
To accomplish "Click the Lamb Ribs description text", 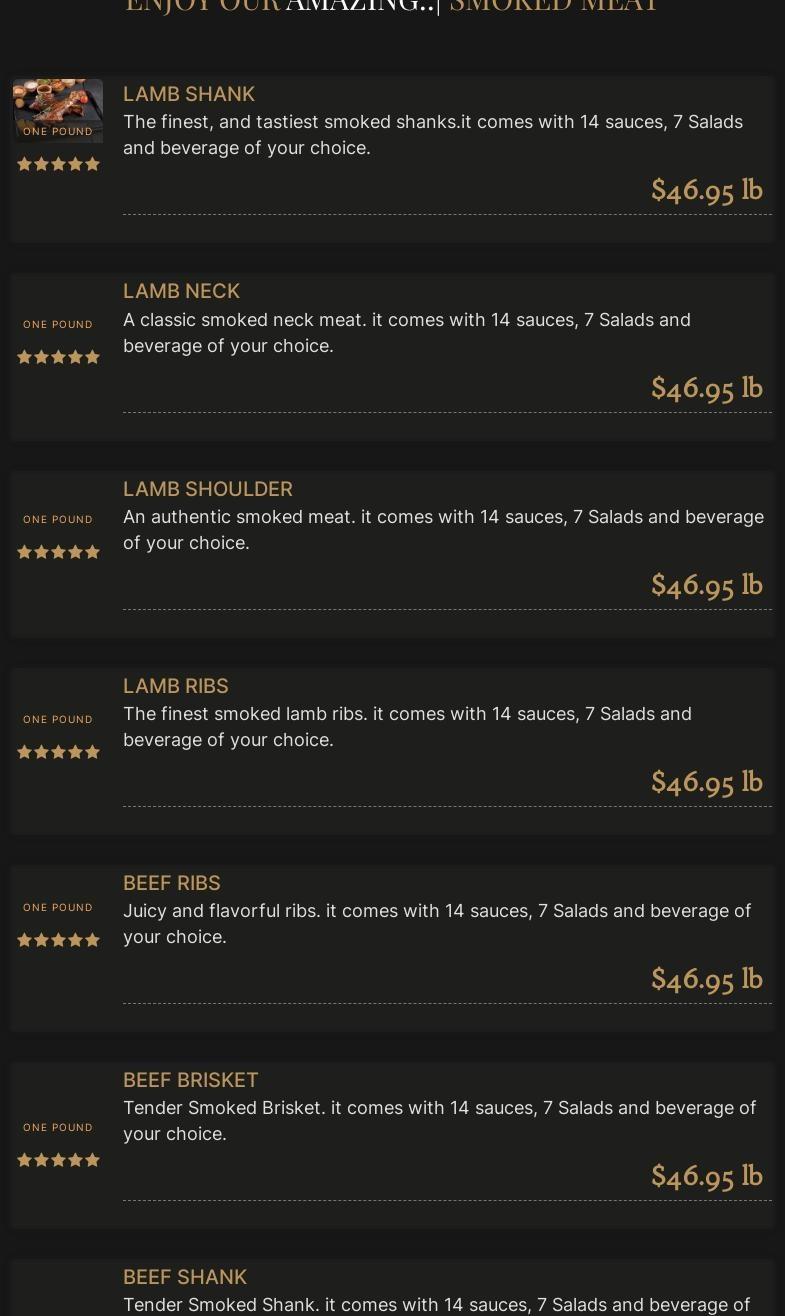I will tap(407, 727).
